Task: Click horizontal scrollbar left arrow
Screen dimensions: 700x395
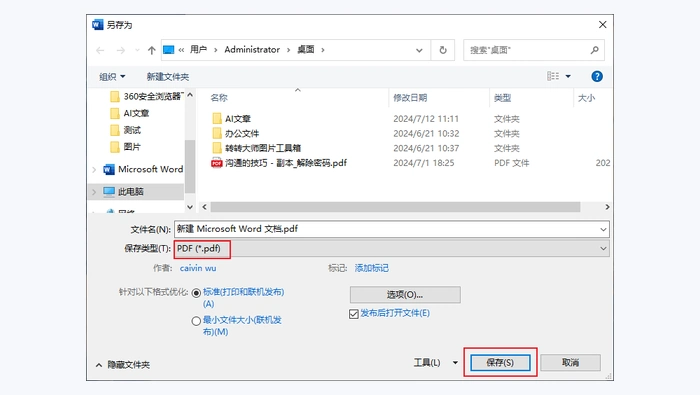Action: 204,207
